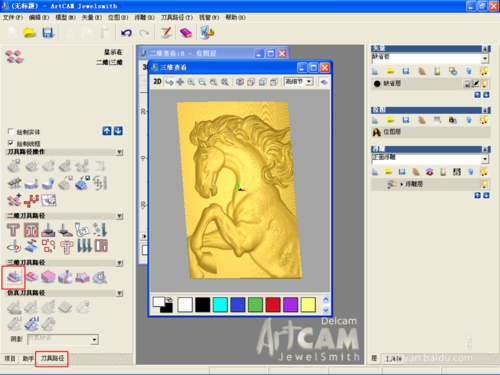Select the machine relief 3D toolpath icon
Image resolution: width=500 pixels, height=375 pixels.
tap(13, 277)
